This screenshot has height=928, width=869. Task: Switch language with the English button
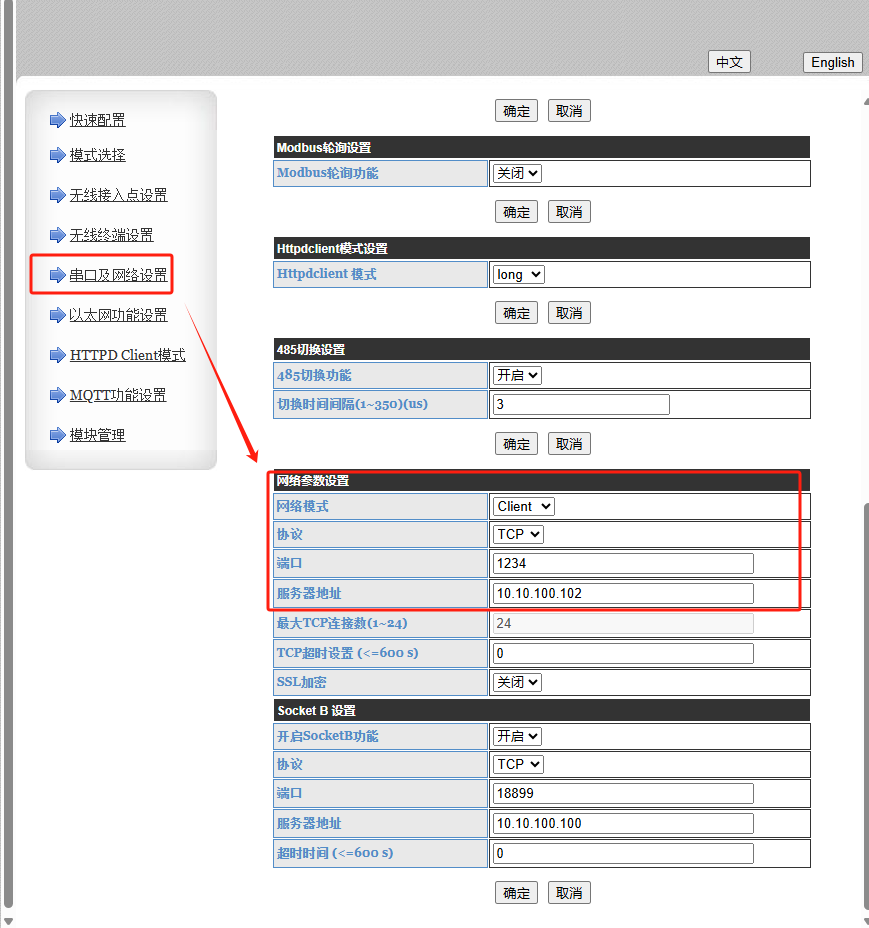coord(832,62)
